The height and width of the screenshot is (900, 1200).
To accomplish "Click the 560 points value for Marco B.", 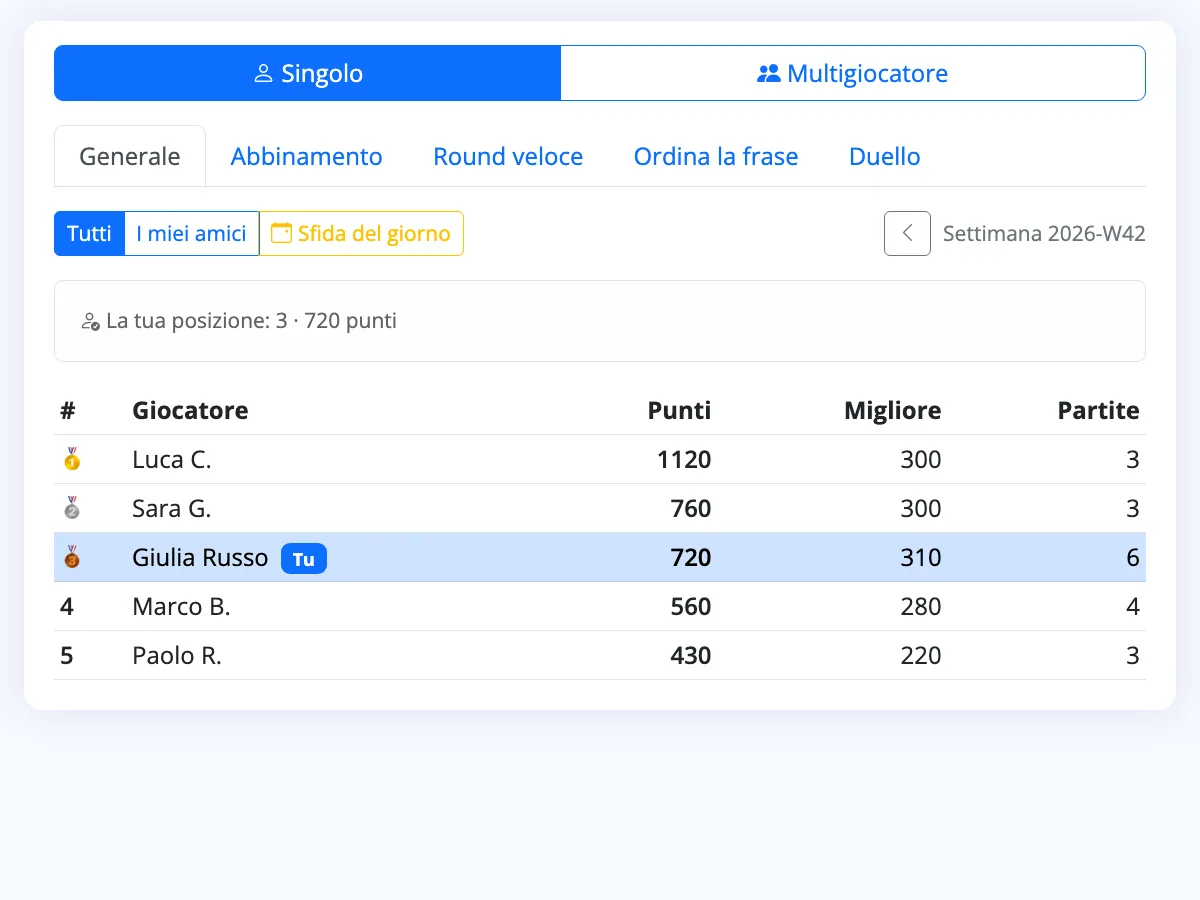I will click(x=691, y=606).
